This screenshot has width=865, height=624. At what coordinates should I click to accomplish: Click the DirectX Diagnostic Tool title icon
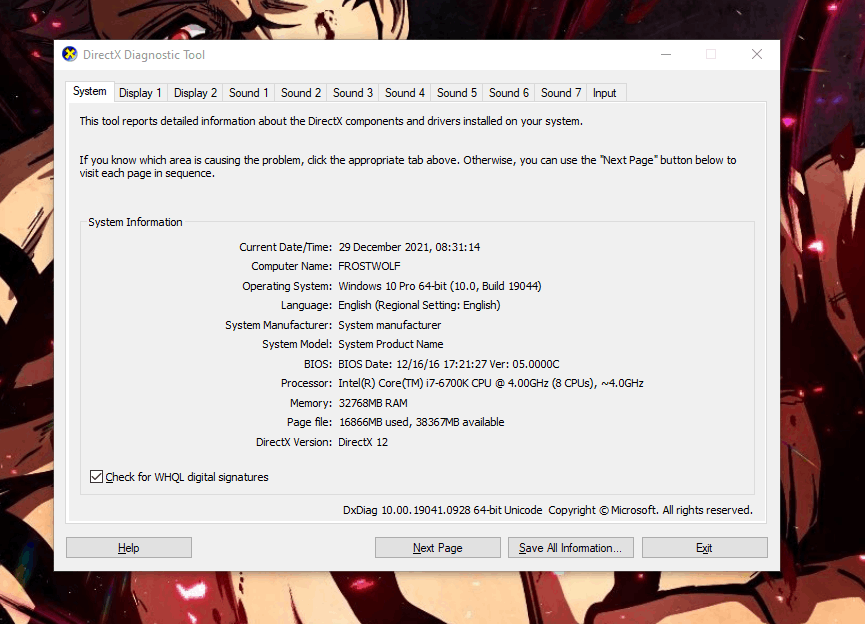click(70, 54)
